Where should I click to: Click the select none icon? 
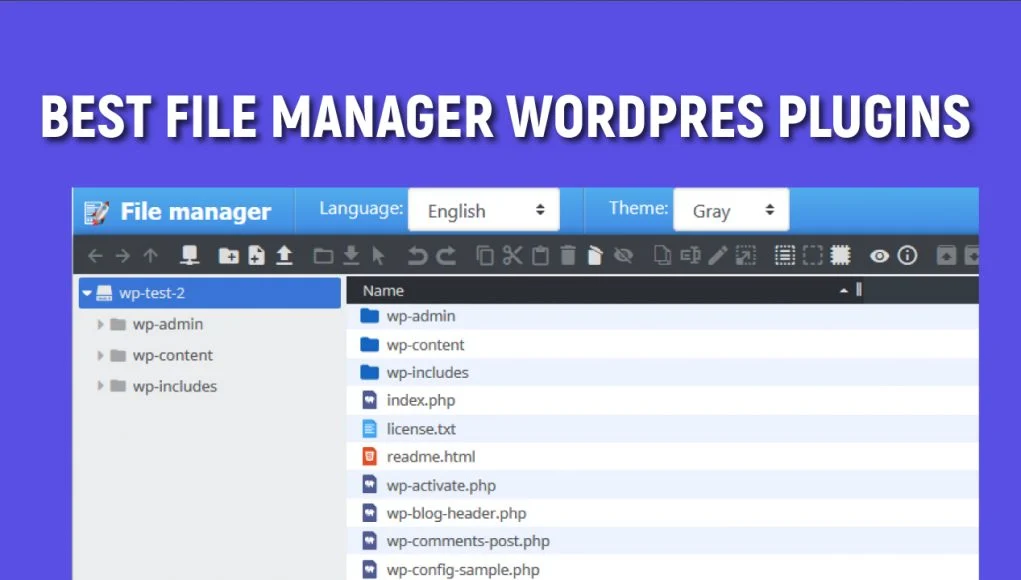[x=813, y=255]
